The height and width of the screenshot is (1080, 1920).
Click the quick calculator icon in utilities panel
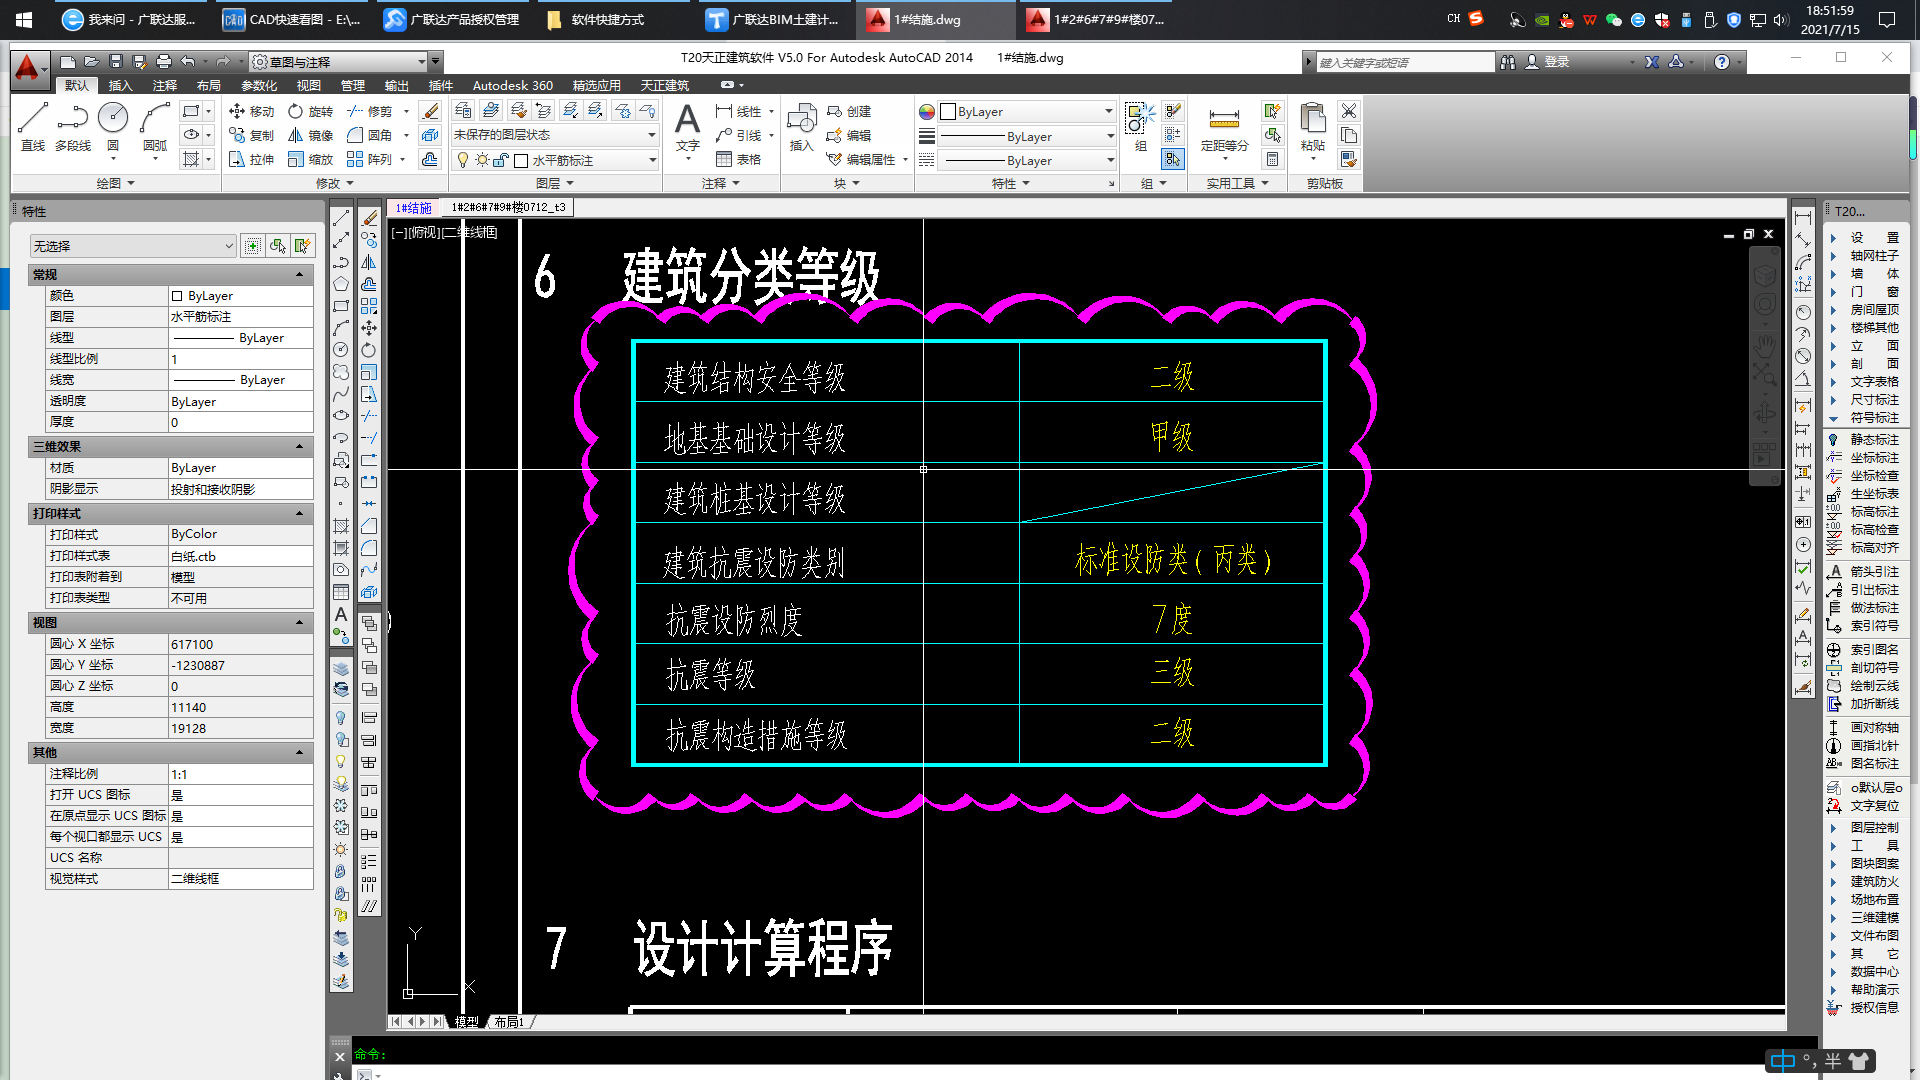[1272, 159]
